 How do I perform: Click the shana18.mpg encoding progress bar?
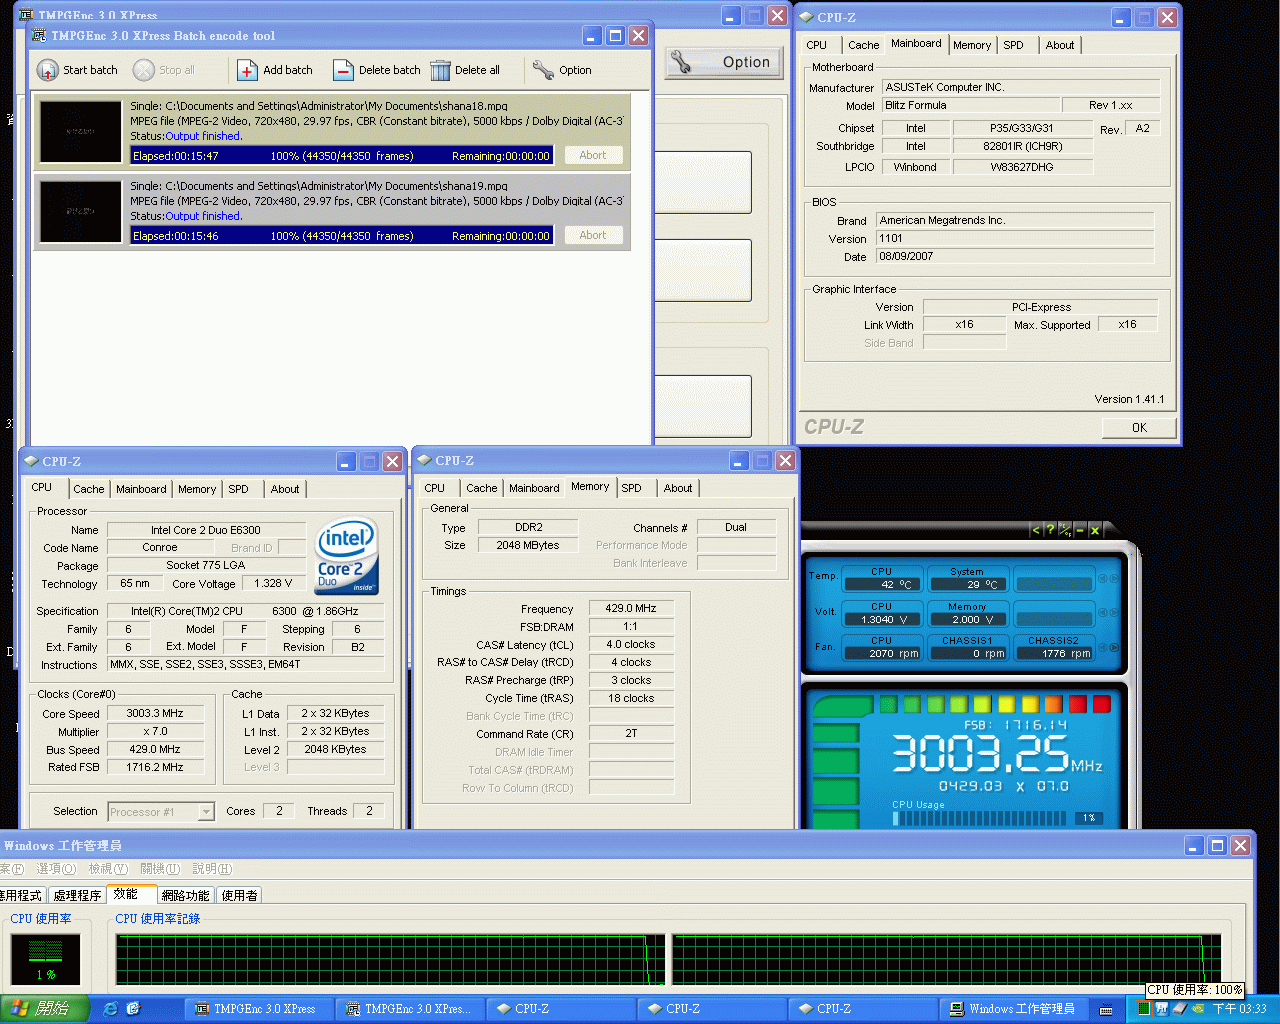pyautogui.click(x=342, y=155)
